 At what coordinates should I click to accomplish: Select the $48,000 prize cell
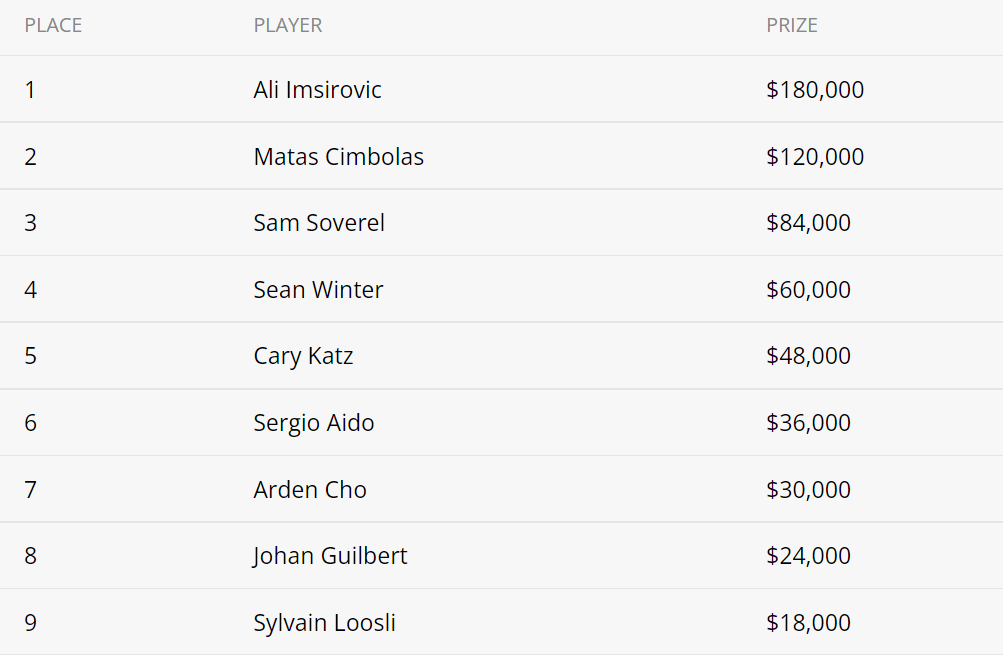809,356
